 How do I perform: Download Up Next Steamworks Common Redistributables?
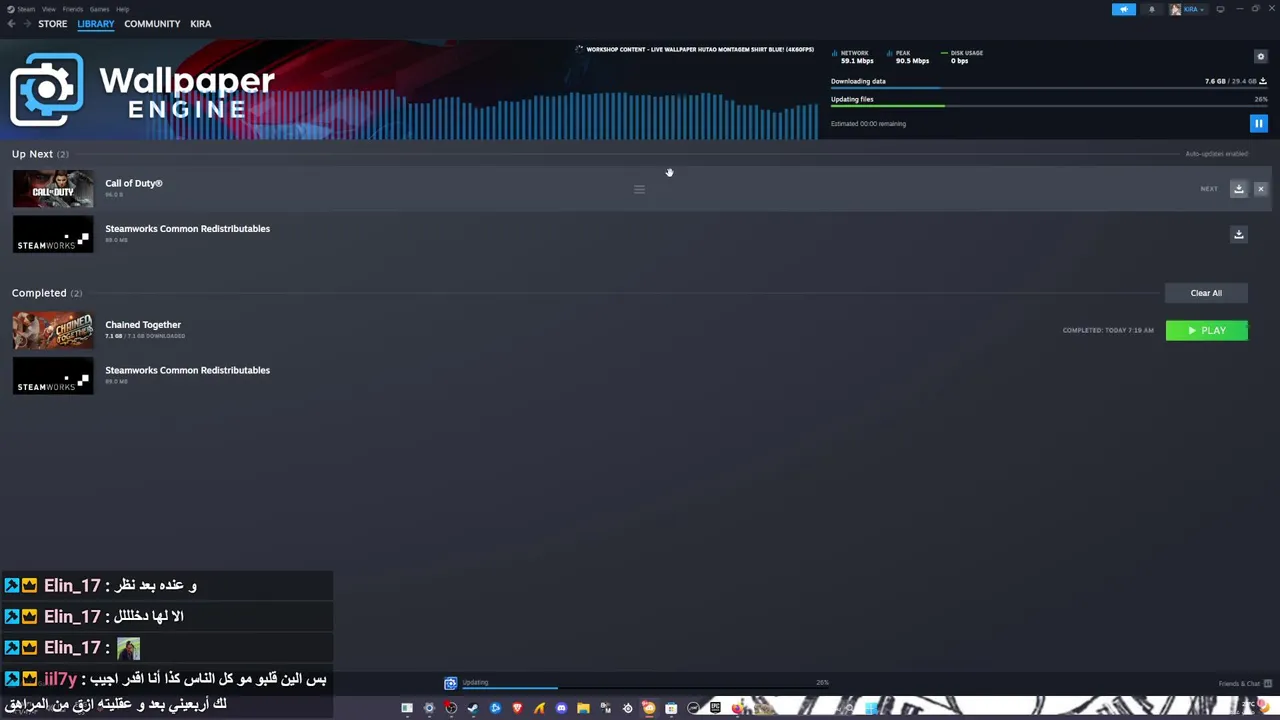point(1238,234)
